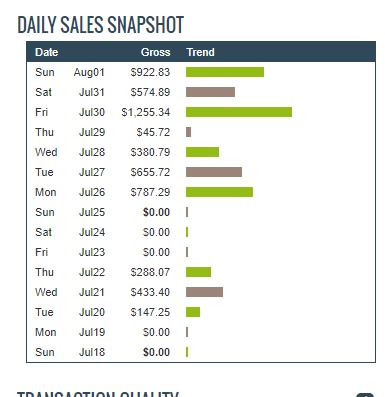The width and height of the screenshot is (385, 397).
Task: Click the Gross column header
Action: point(155,52)
